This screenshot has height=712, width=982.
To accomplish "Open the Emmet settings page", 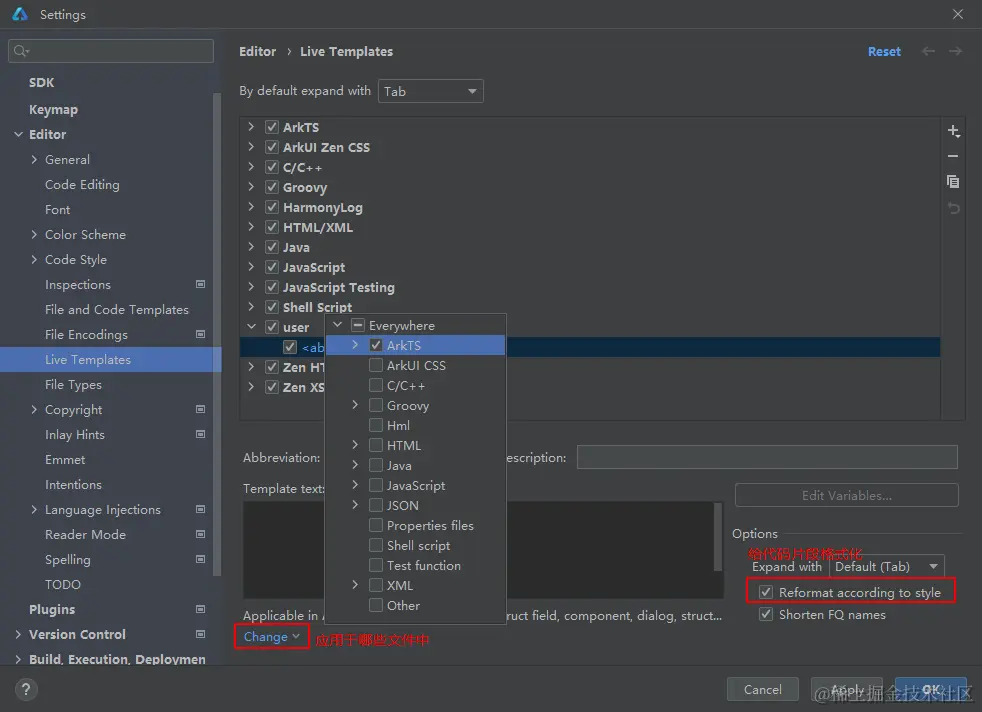I will pos(65,460).
